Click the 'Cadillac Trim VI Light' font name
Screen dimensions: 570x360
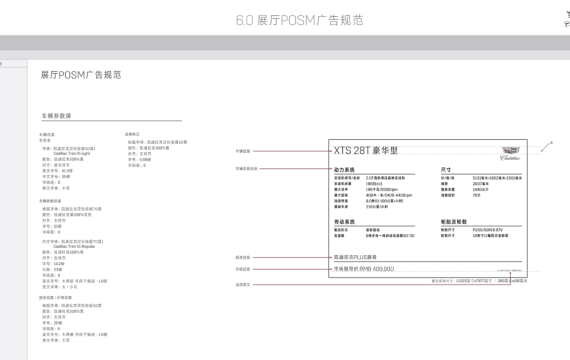(72, 153)
